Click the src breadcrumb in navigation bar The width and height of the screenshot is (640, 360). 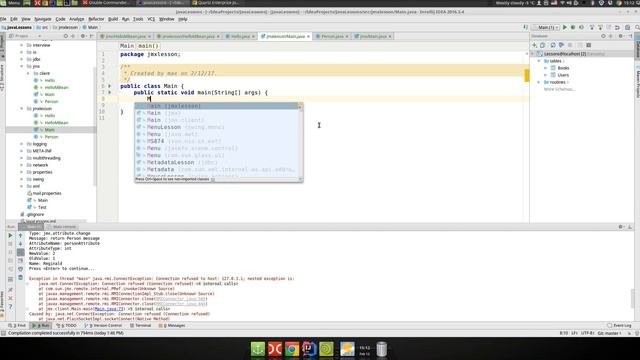tap(44, 27)
